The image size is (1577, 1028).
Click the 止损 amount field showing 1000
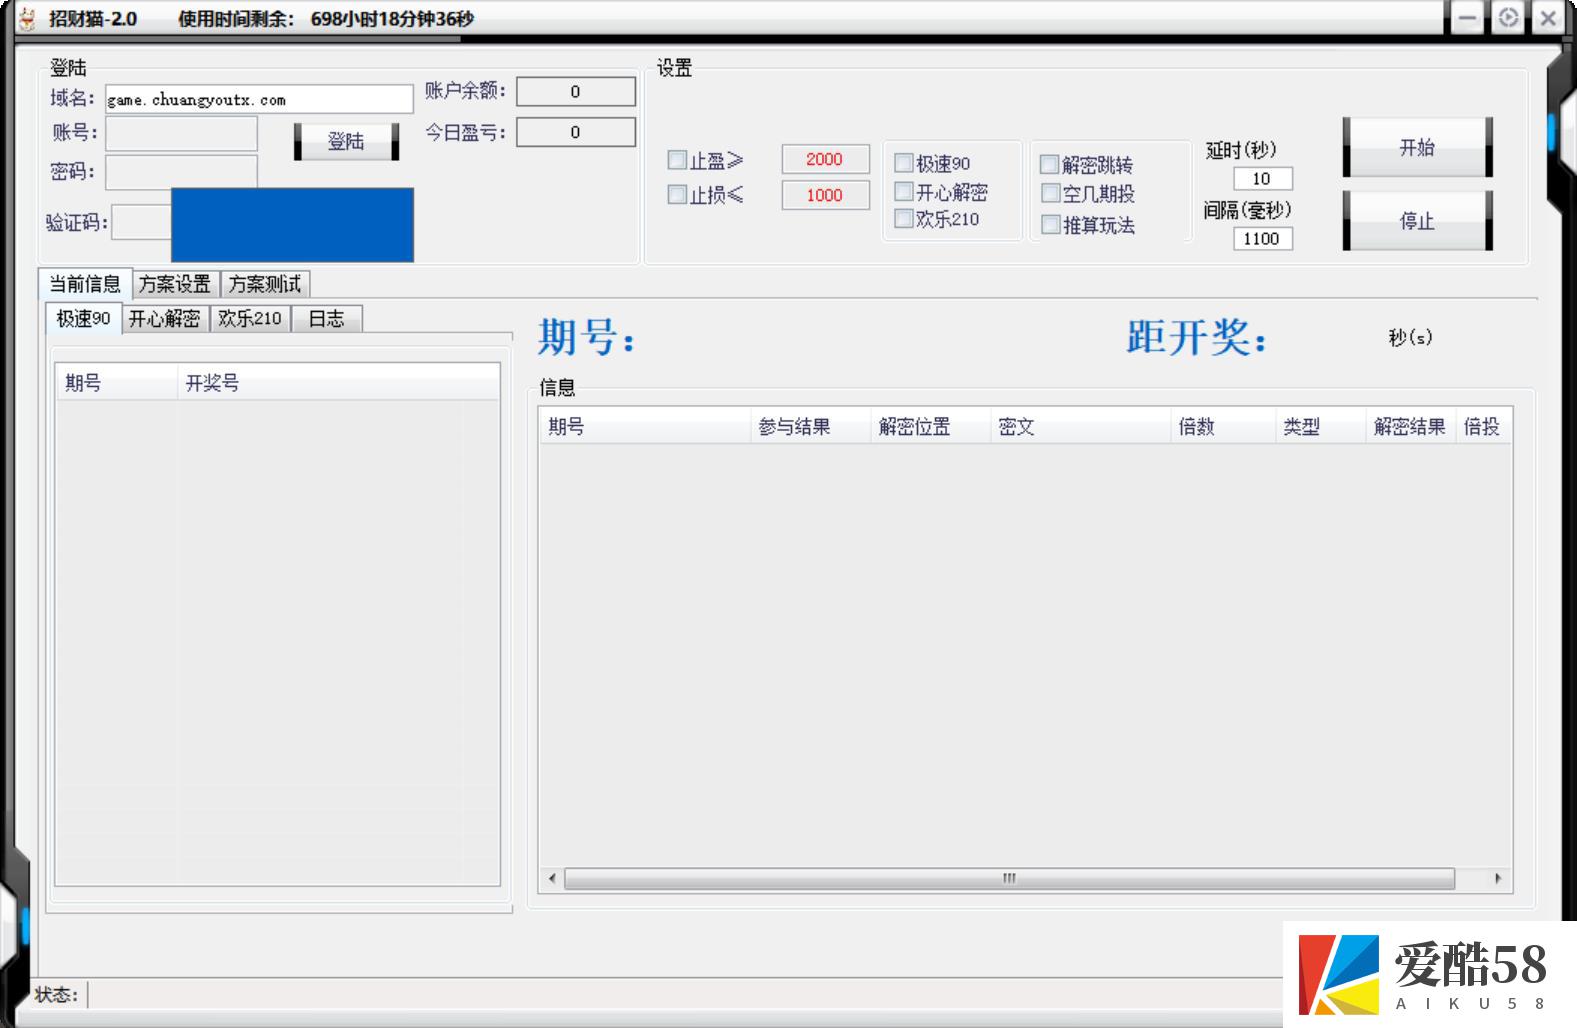point(825,195)
